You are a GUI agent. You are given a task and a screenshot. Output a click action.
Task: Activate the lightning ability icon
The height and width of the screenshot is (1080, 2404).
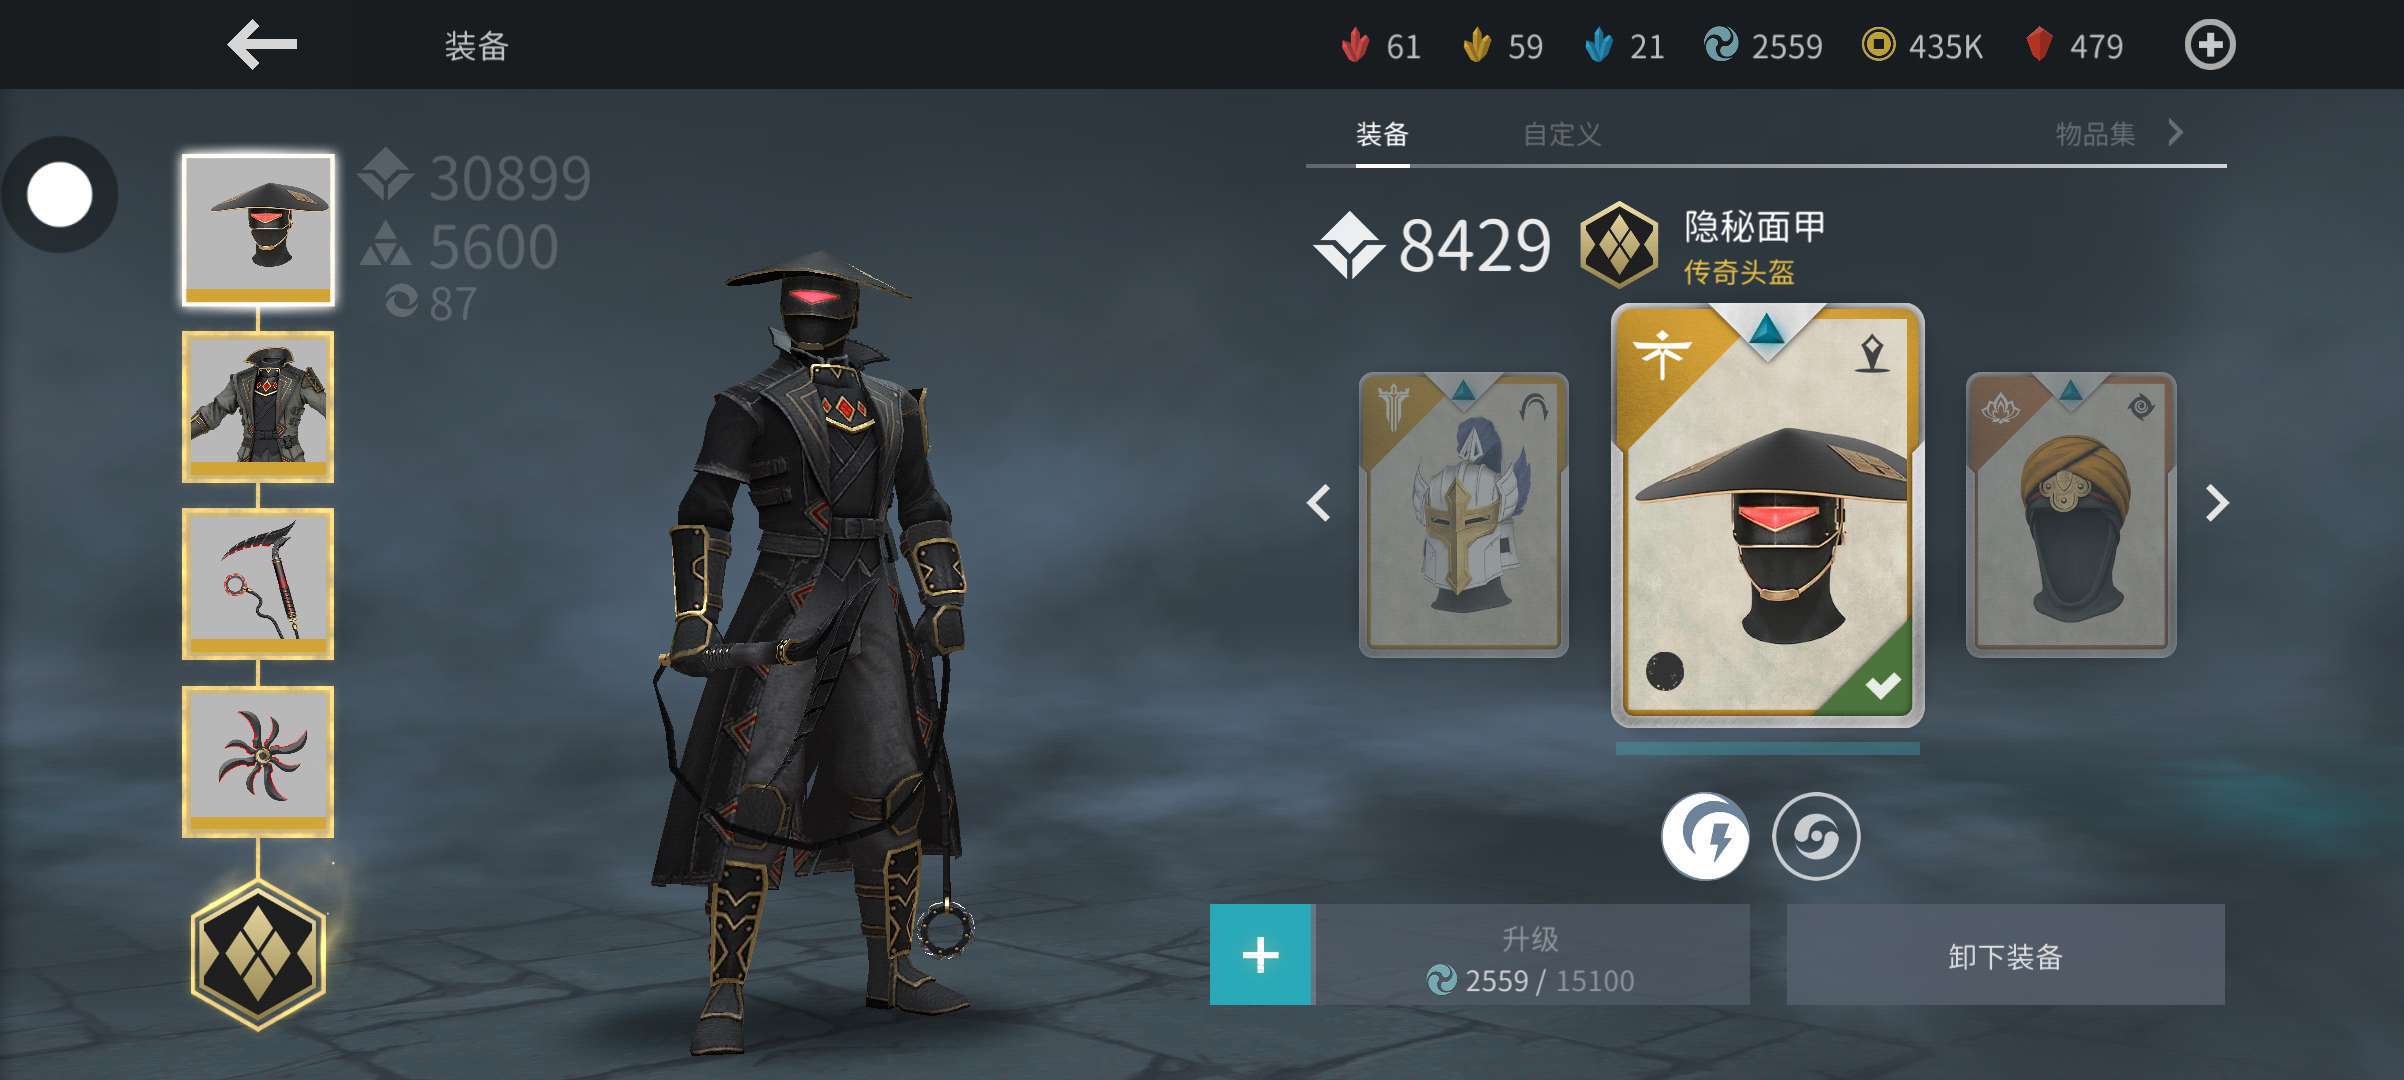(1705, 836)
